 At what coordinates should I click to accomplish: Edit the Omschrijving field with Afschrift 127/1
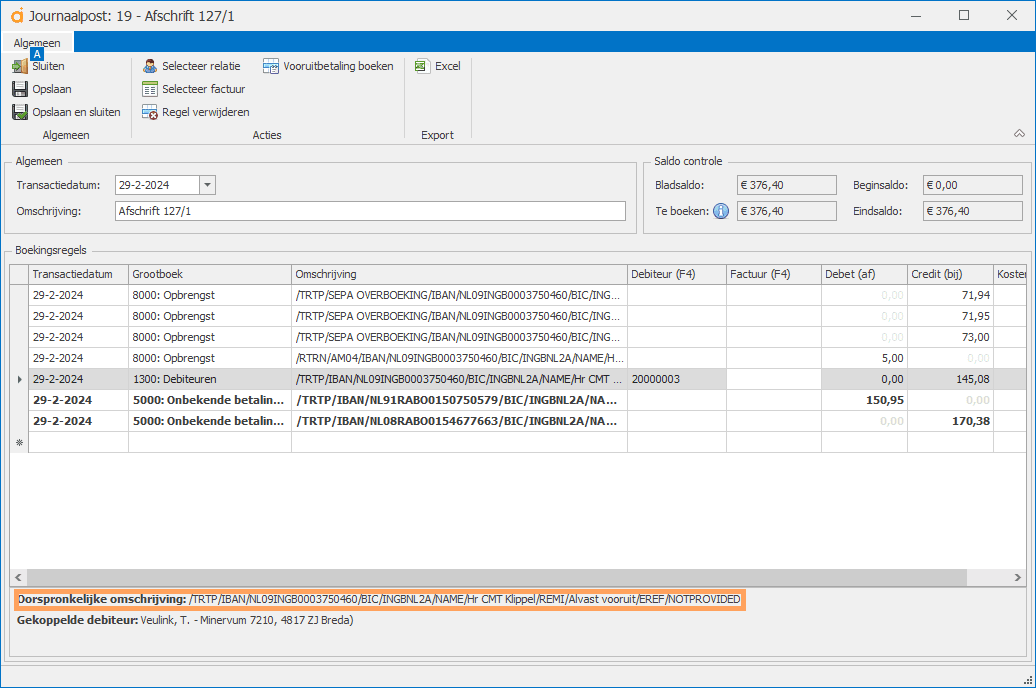tap(370, 211)
